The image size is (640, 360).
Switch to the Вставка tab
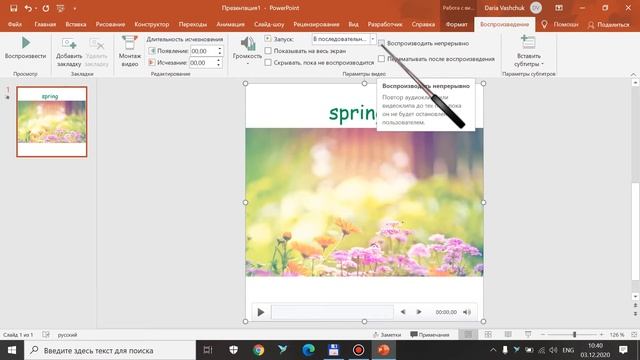click(76, 24)
